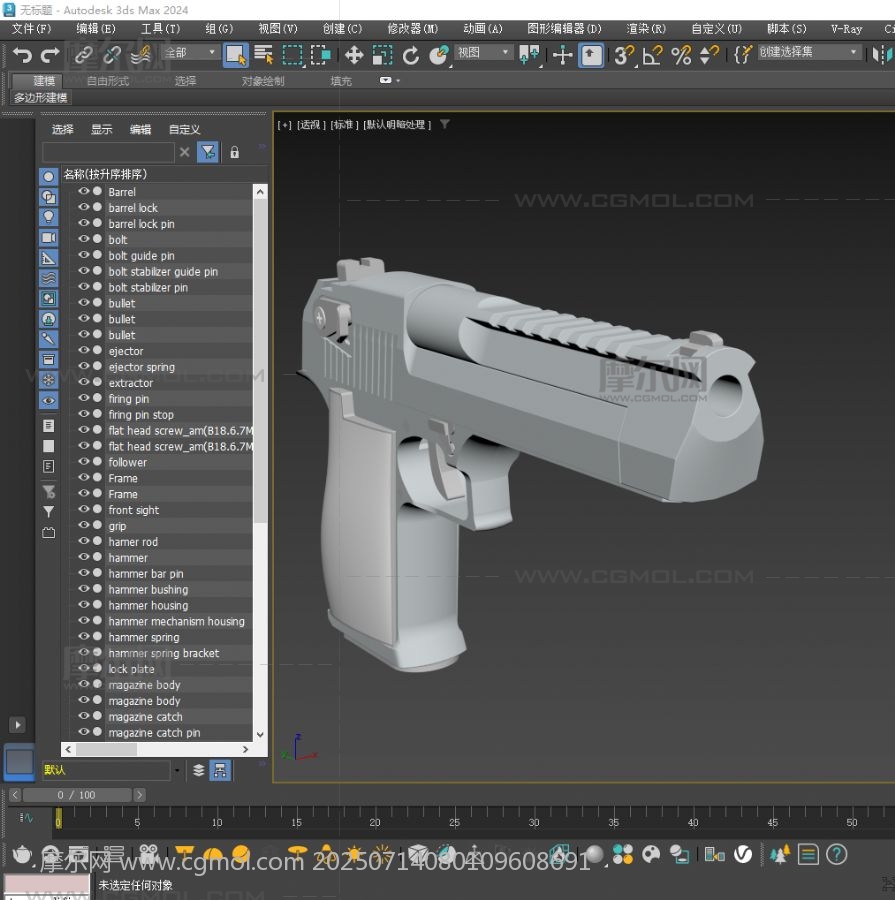The image size is (895, 900).
Task: Open the 全部 selection filter dropdown
Action: [190, 52]
